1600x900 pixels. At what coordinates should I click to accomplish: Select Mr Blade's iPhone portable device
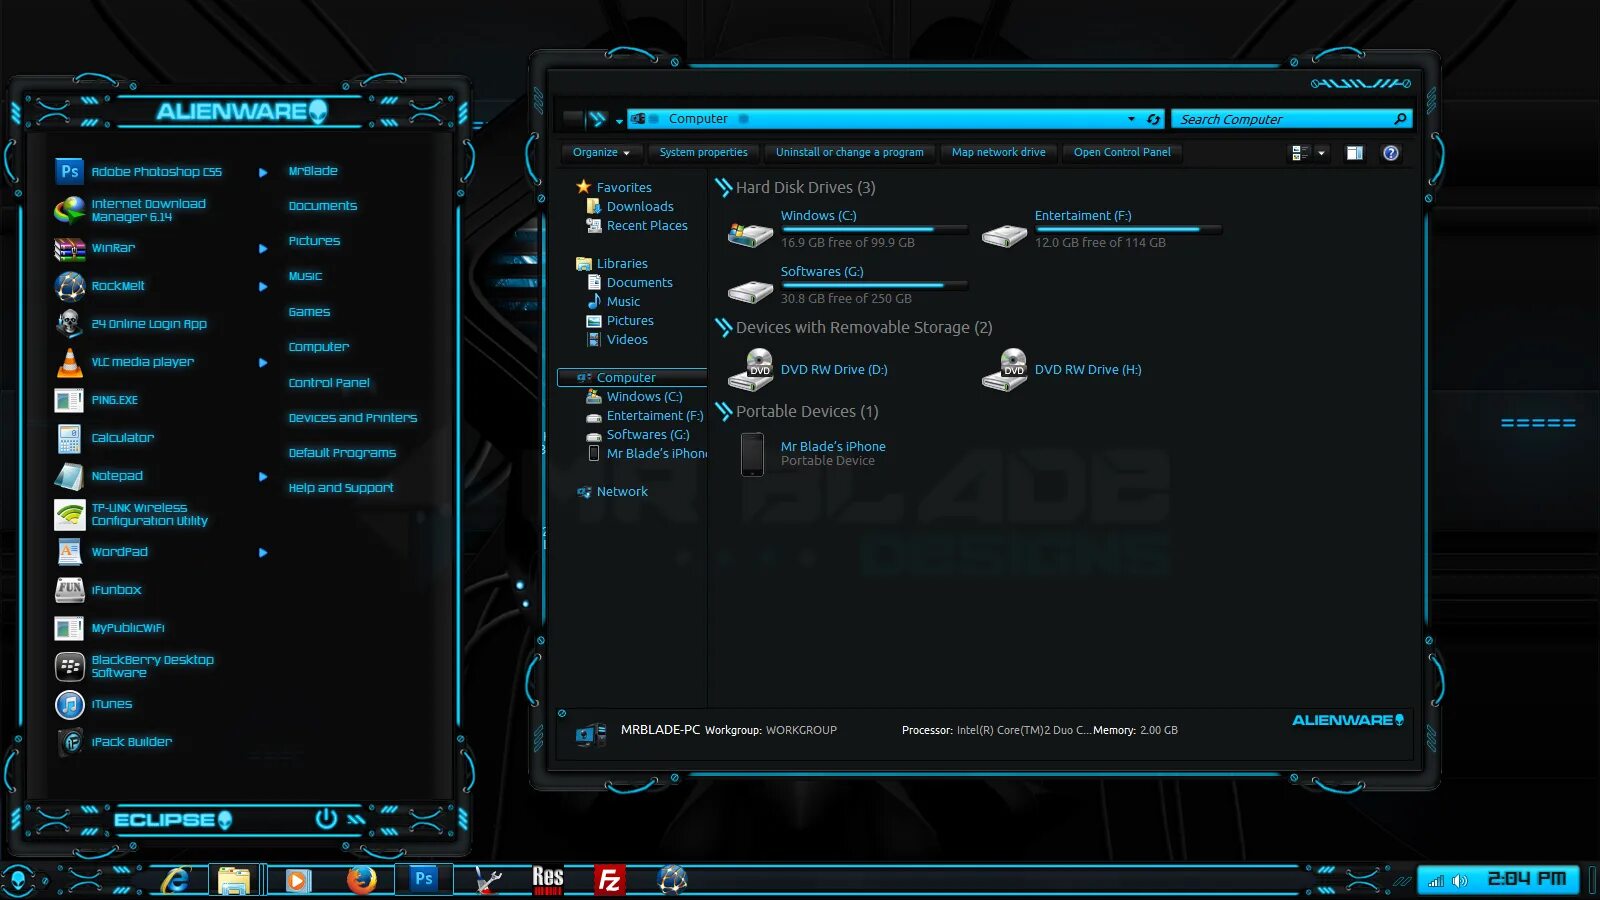click(813, 454)
